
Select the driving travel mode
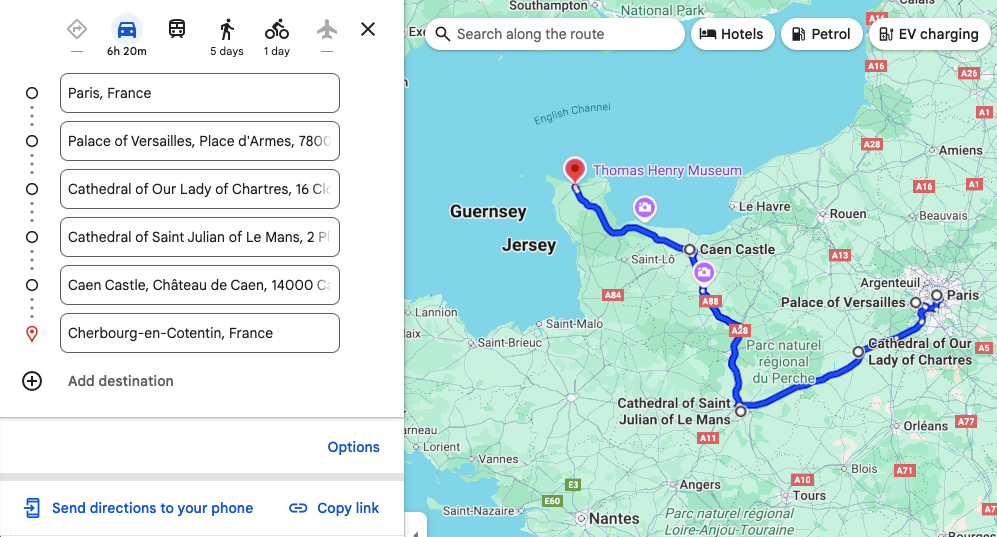tap(127, 29)
